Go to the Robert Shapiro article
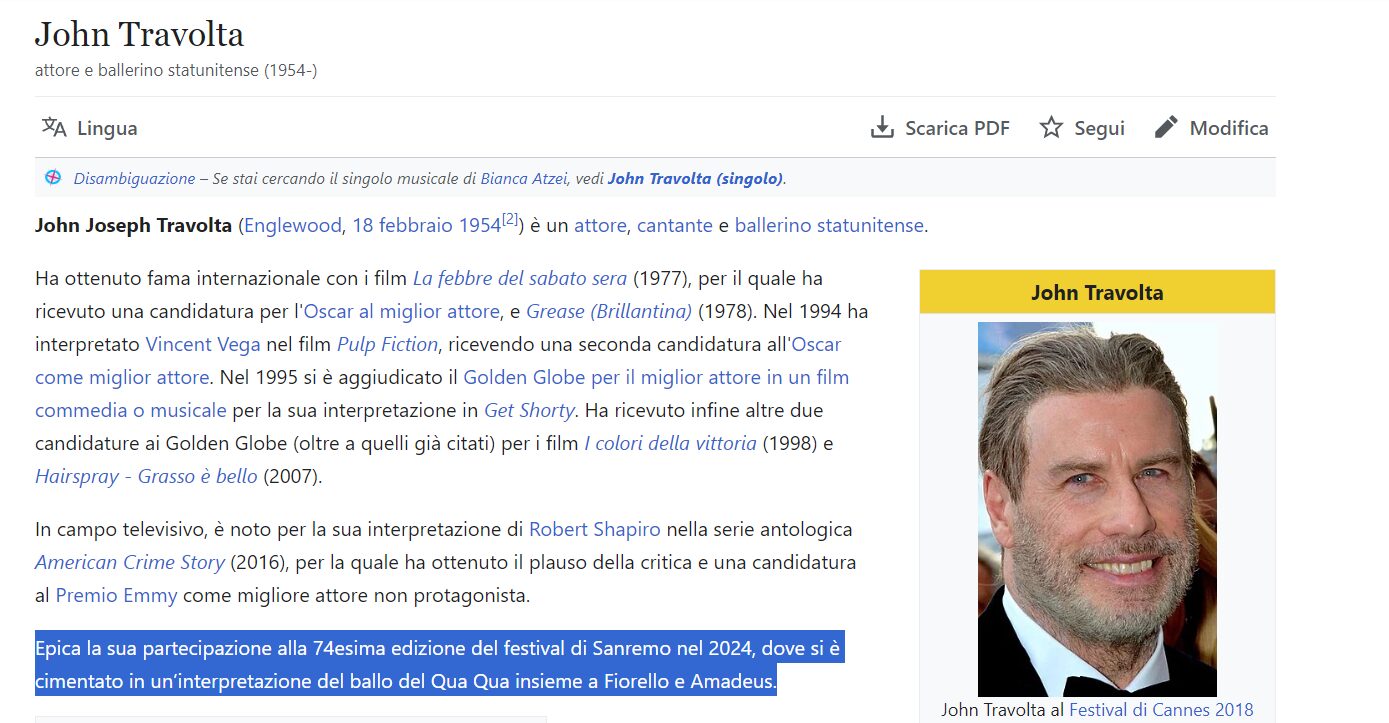Screen dimensions: 1389x723 coord(595,529)
